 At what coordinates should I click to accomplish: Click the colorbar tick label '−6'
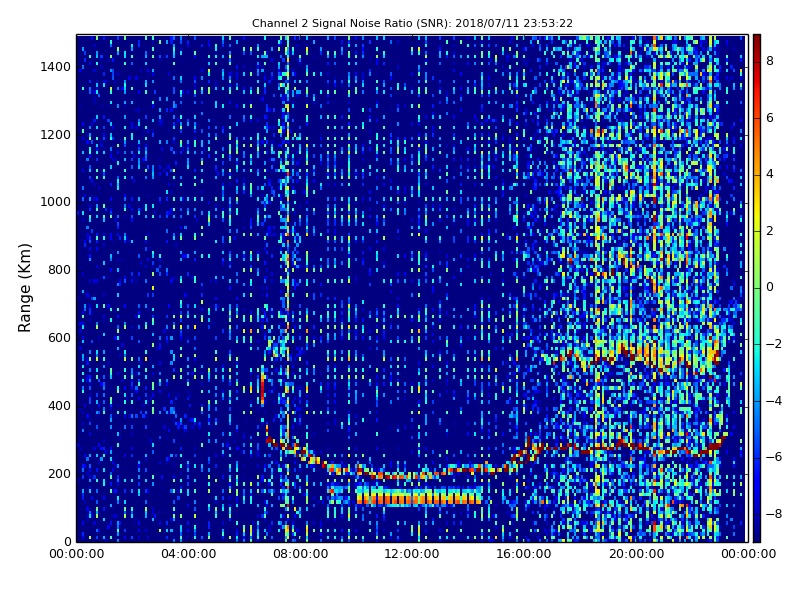pyautogui.click(x=774, y=457)
